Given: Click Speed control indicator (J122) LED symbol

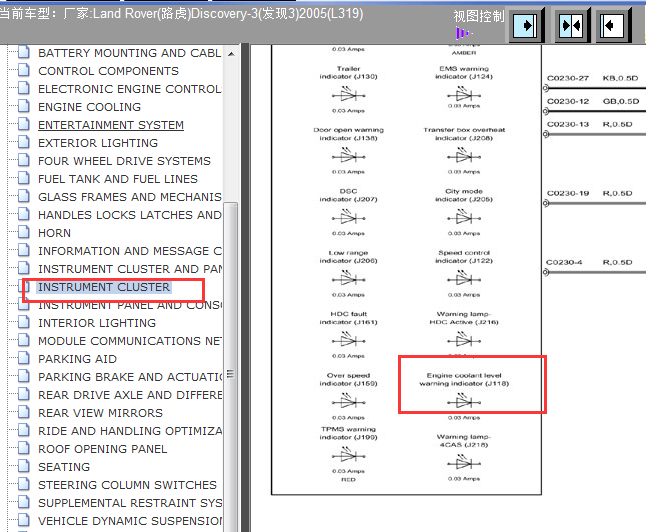Looking at the screenshot, I should [x=464, y=280].
